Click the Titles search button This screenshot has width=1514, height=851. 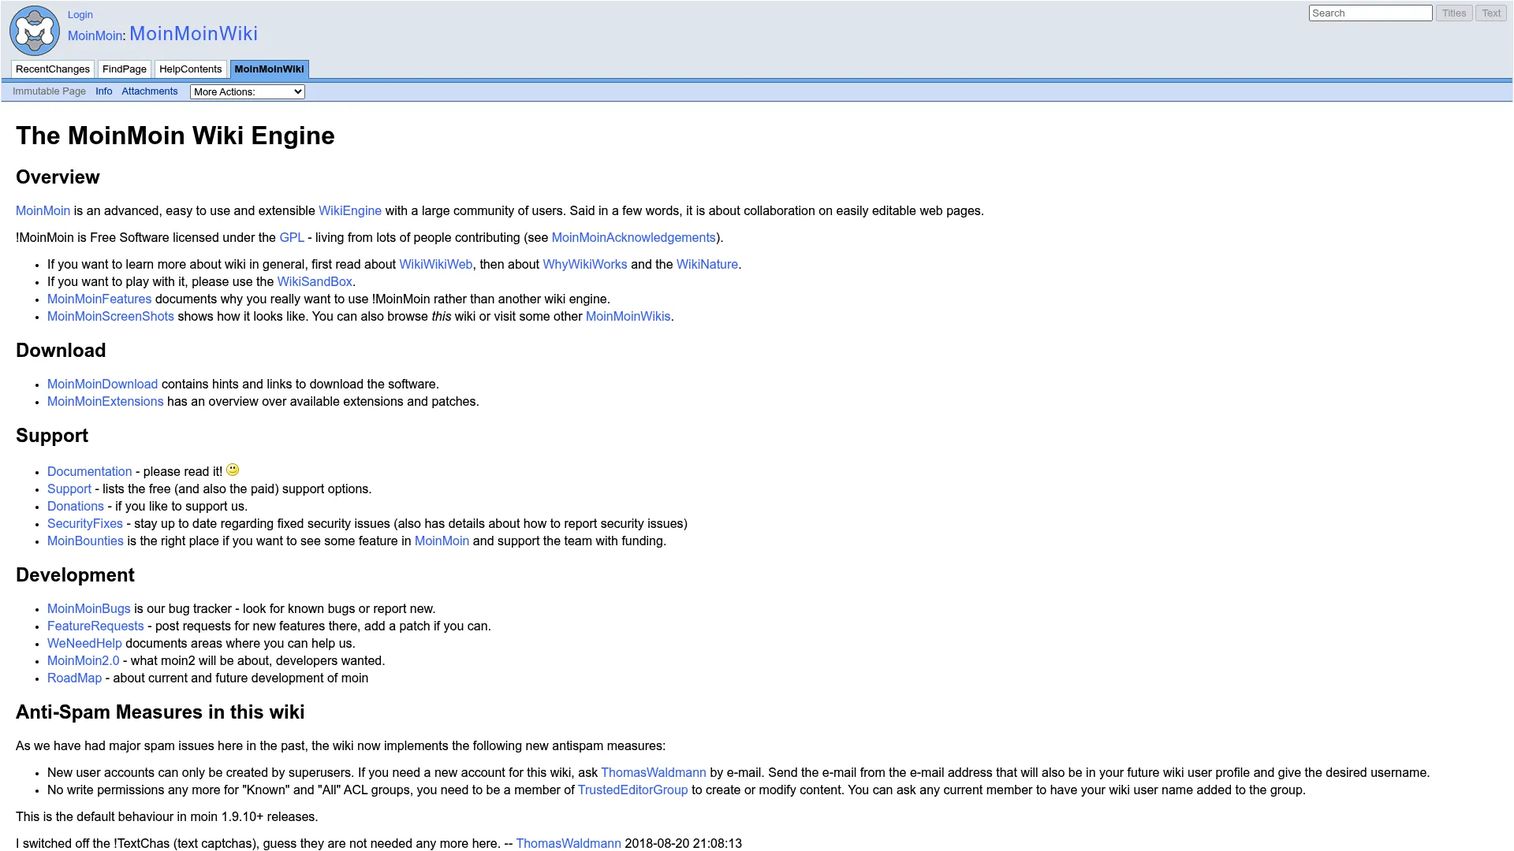(x=1454, y=13)
